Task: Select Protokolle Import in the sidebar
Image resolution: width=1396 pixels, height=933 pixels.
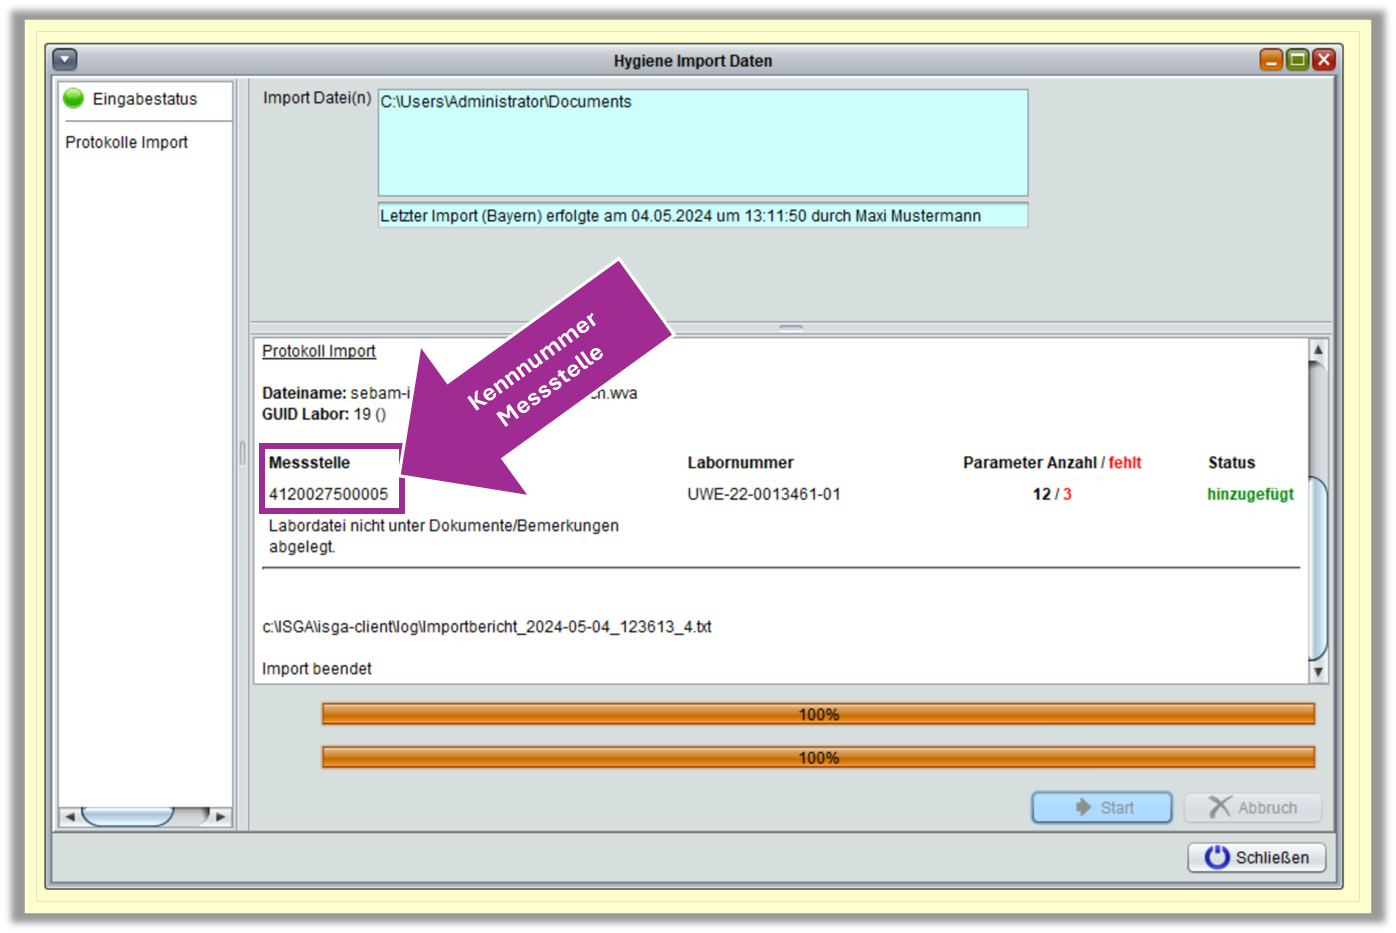Action: pyautogui.click(x=126, y=142)
